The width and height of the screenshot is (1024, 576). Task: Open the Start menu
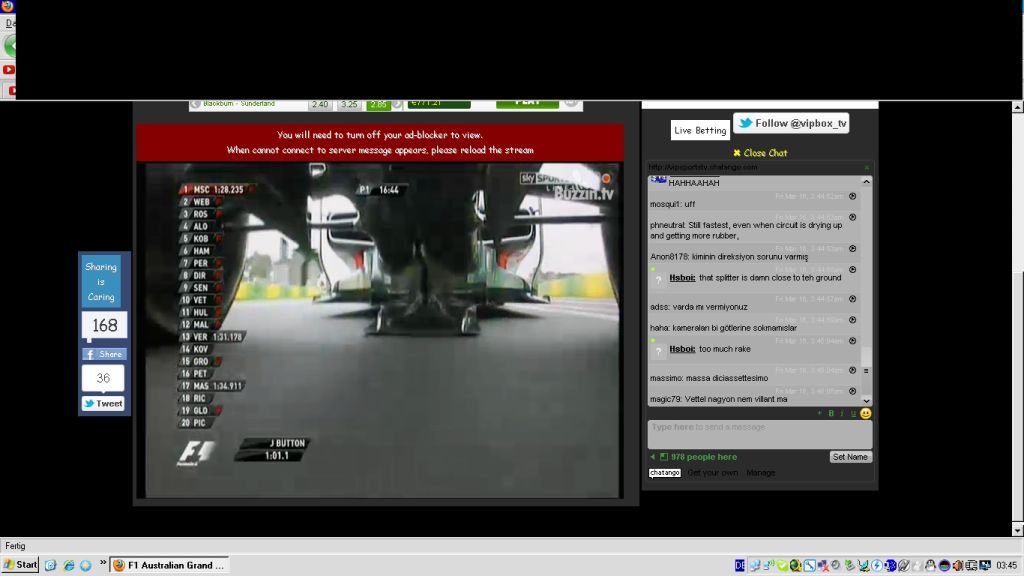click(20, 565)
